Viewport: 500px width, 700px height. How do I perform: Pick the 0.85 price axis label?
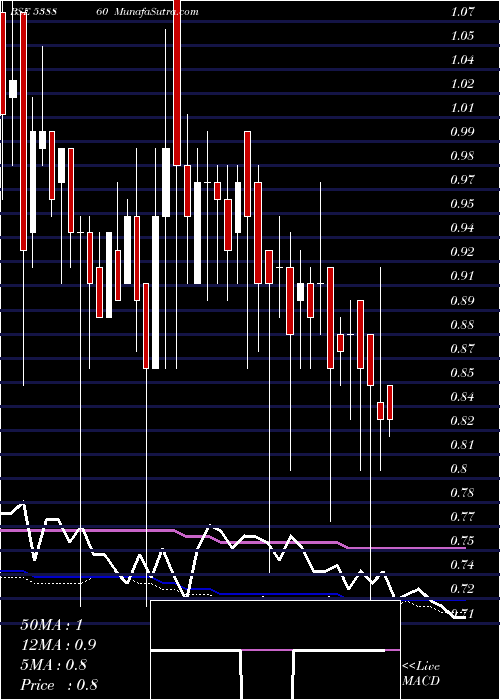click(x=462, y=373)
